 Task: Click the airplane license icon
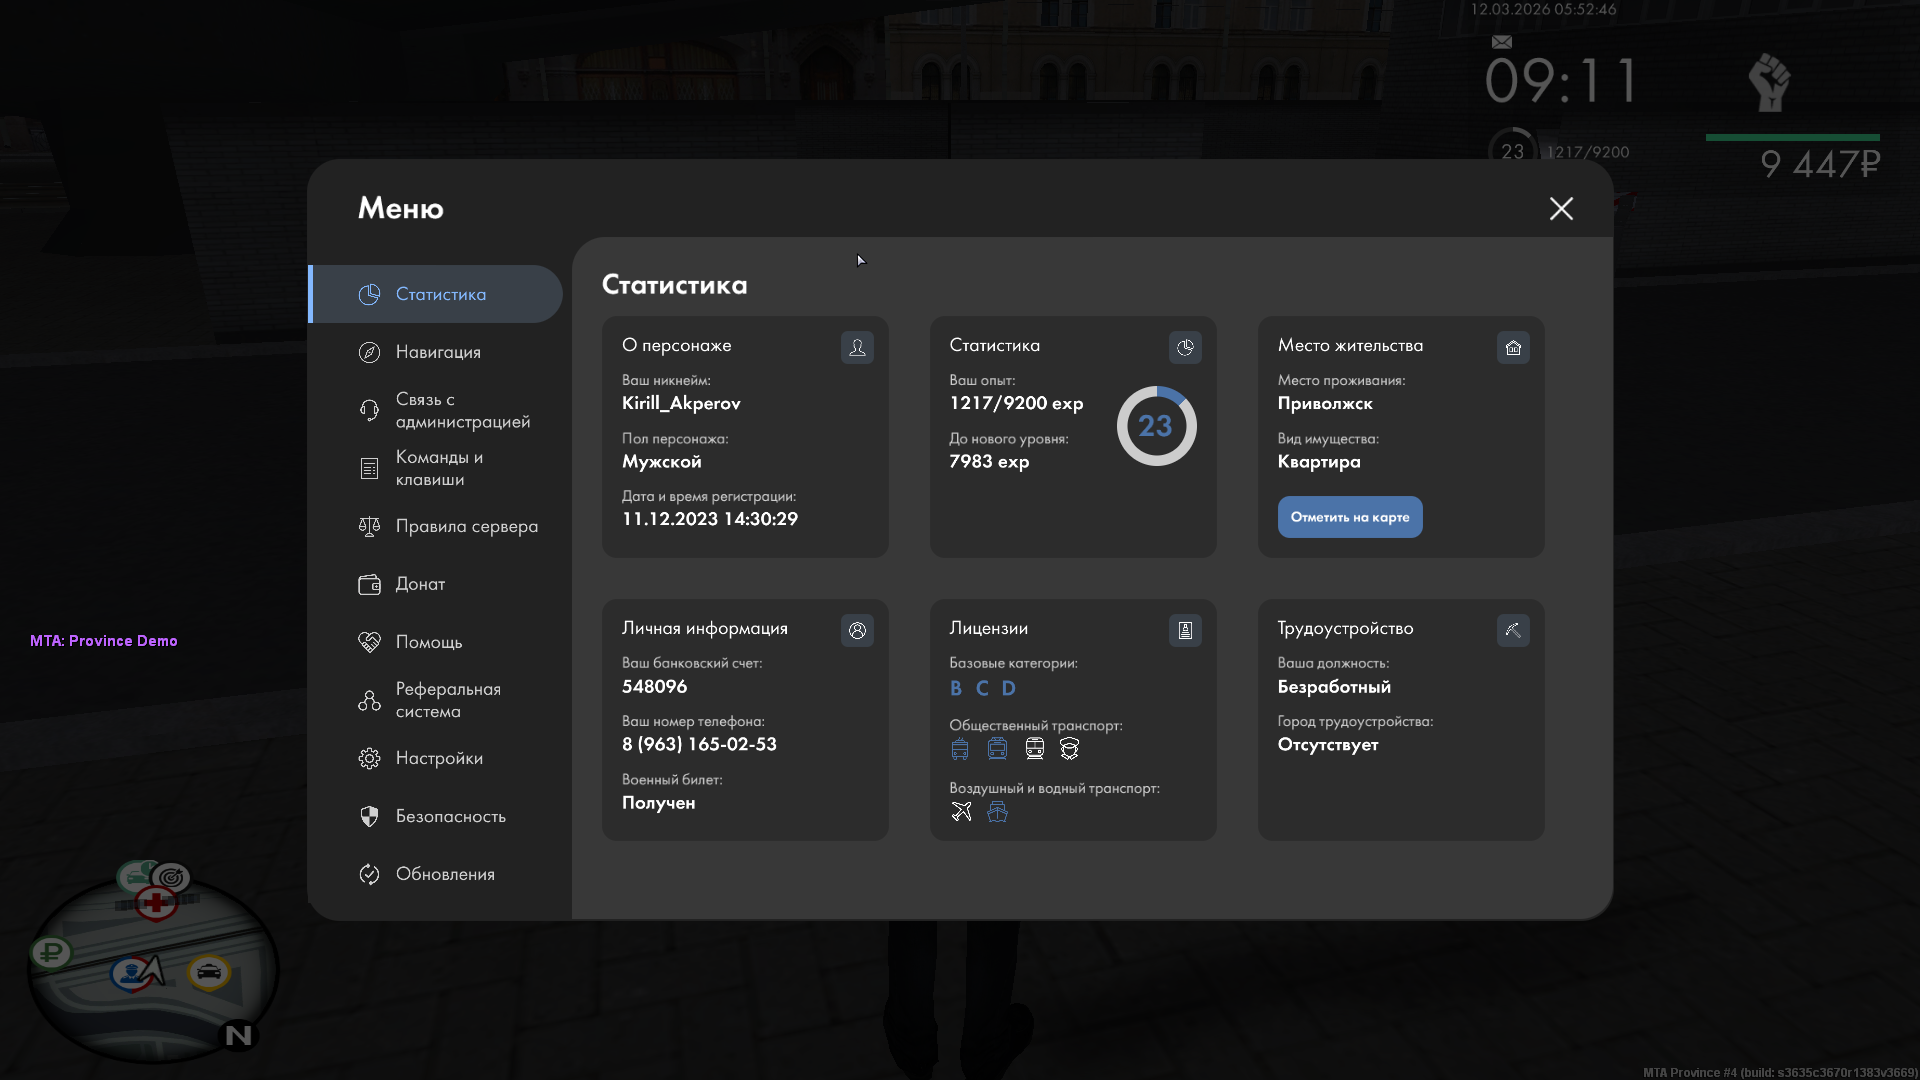961,812
